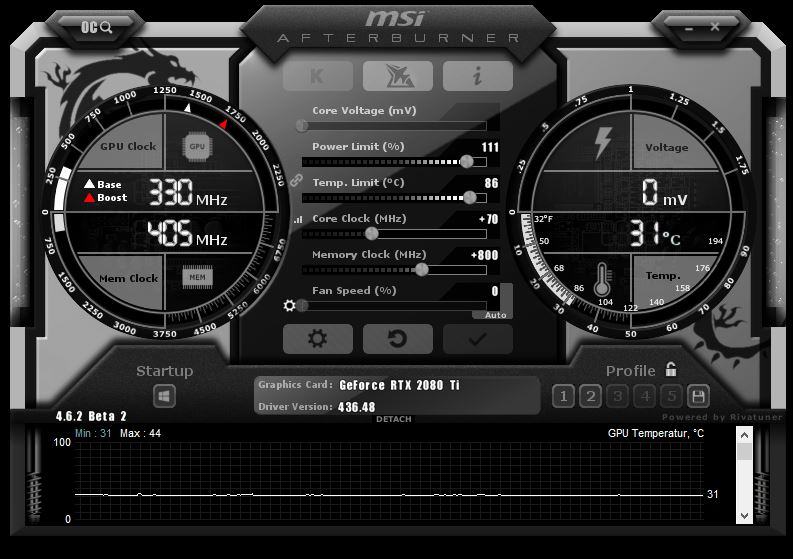Open the information i button

[x=477, y=76]
